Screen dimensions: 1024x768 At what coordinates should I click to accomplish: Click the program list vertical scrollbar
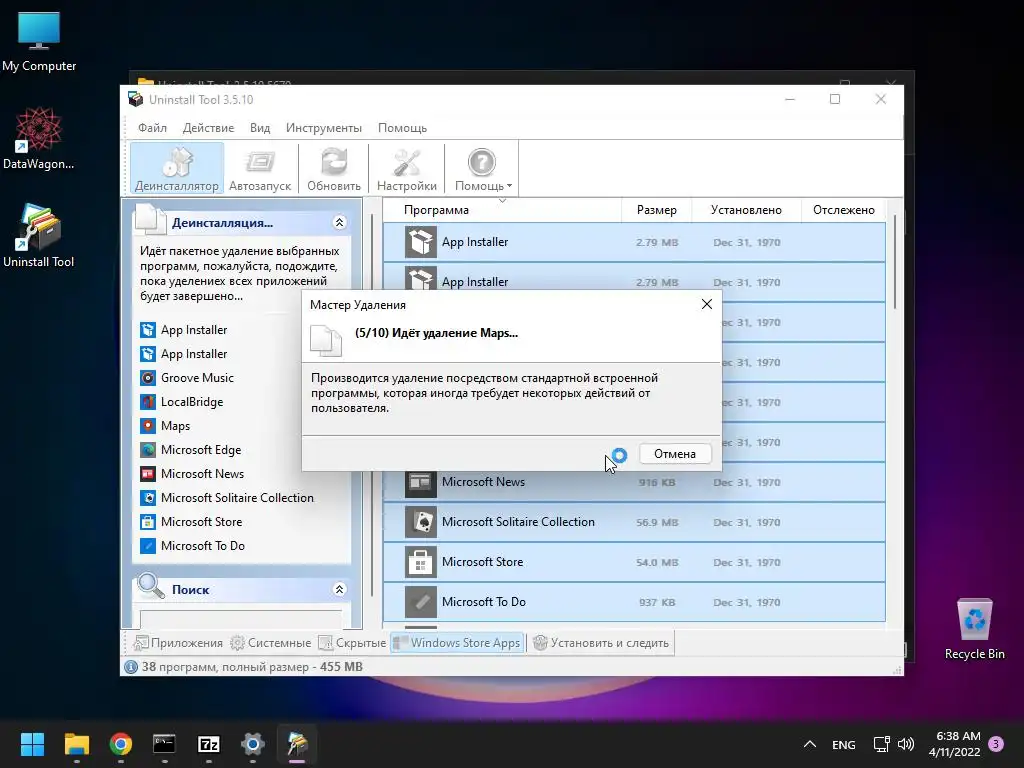coord(894,261)
